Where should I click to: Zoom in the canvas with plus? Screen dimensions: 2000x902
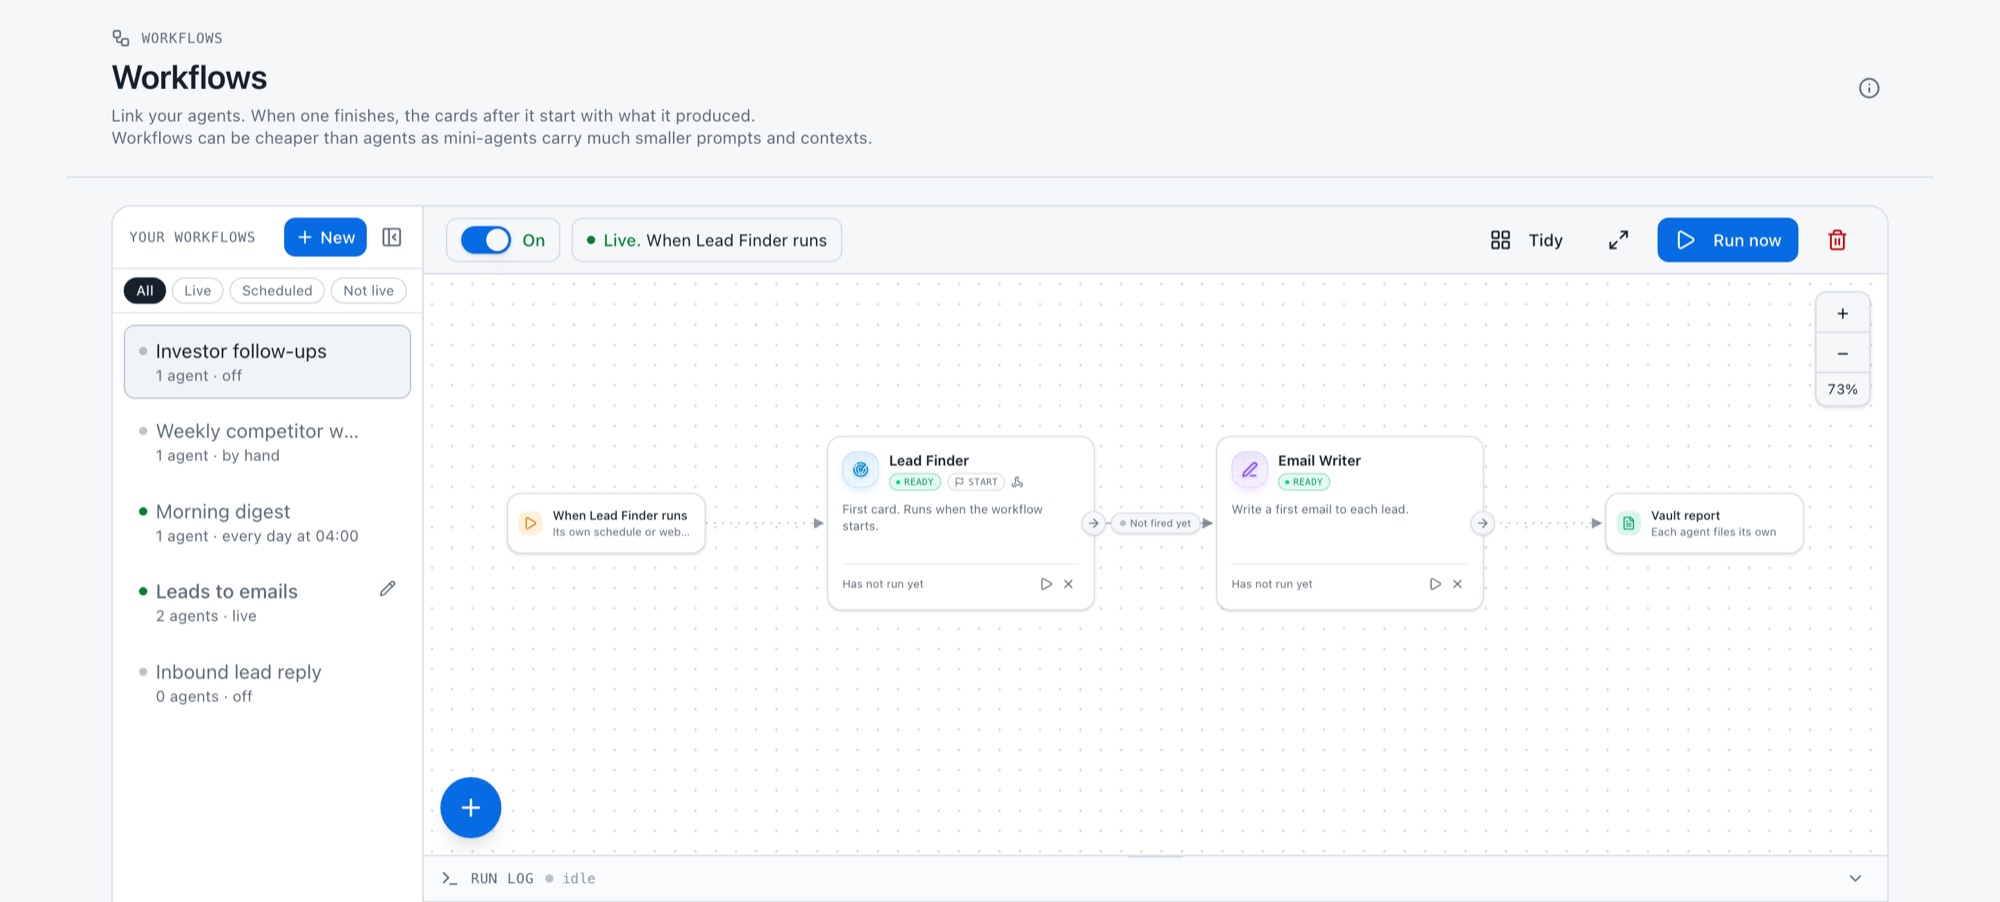pos(1842,313)
